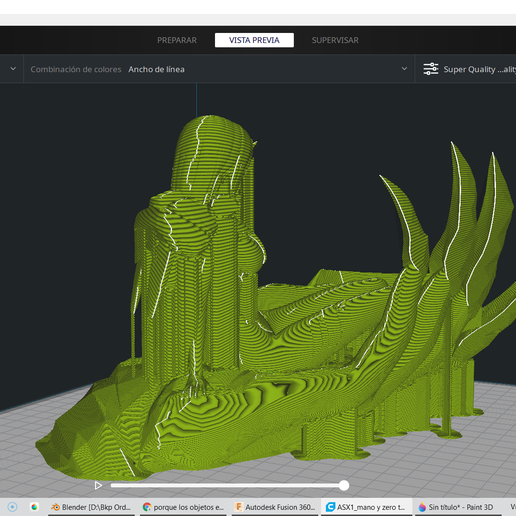Switch to Chrome window 'porque los objetos'
The width and height of the screenshot is (516, 516).
183,507
